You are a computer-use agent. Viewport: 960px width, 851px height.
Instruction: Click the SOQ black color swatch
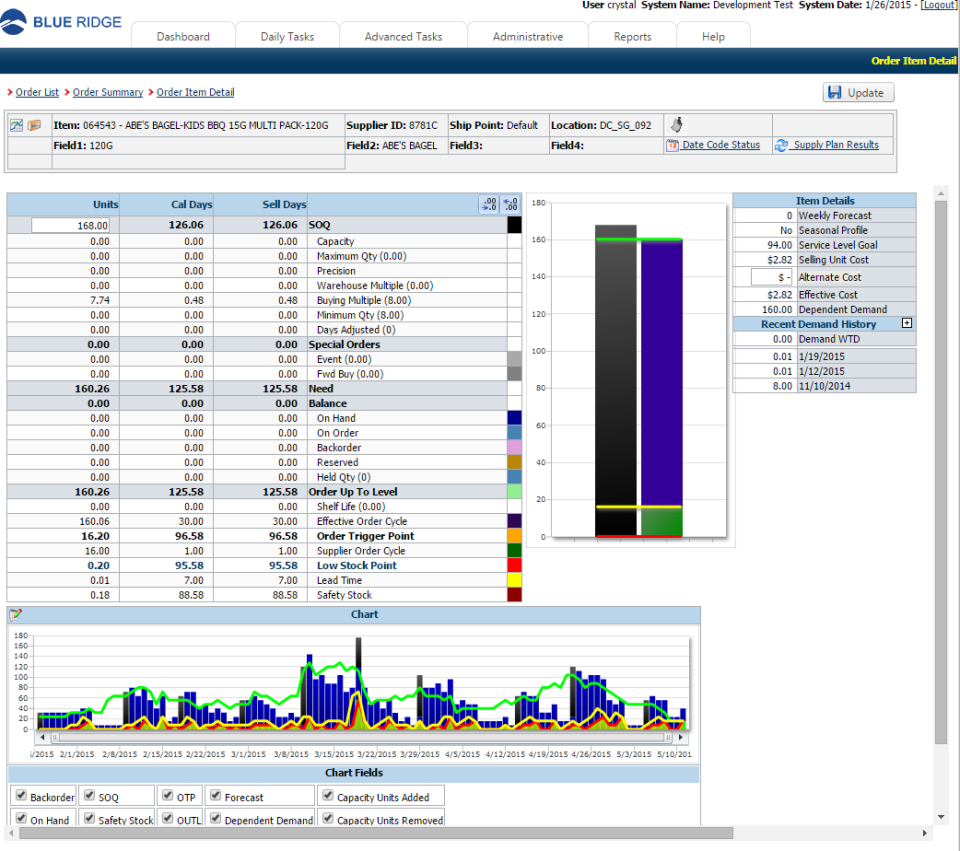[514, 224]
